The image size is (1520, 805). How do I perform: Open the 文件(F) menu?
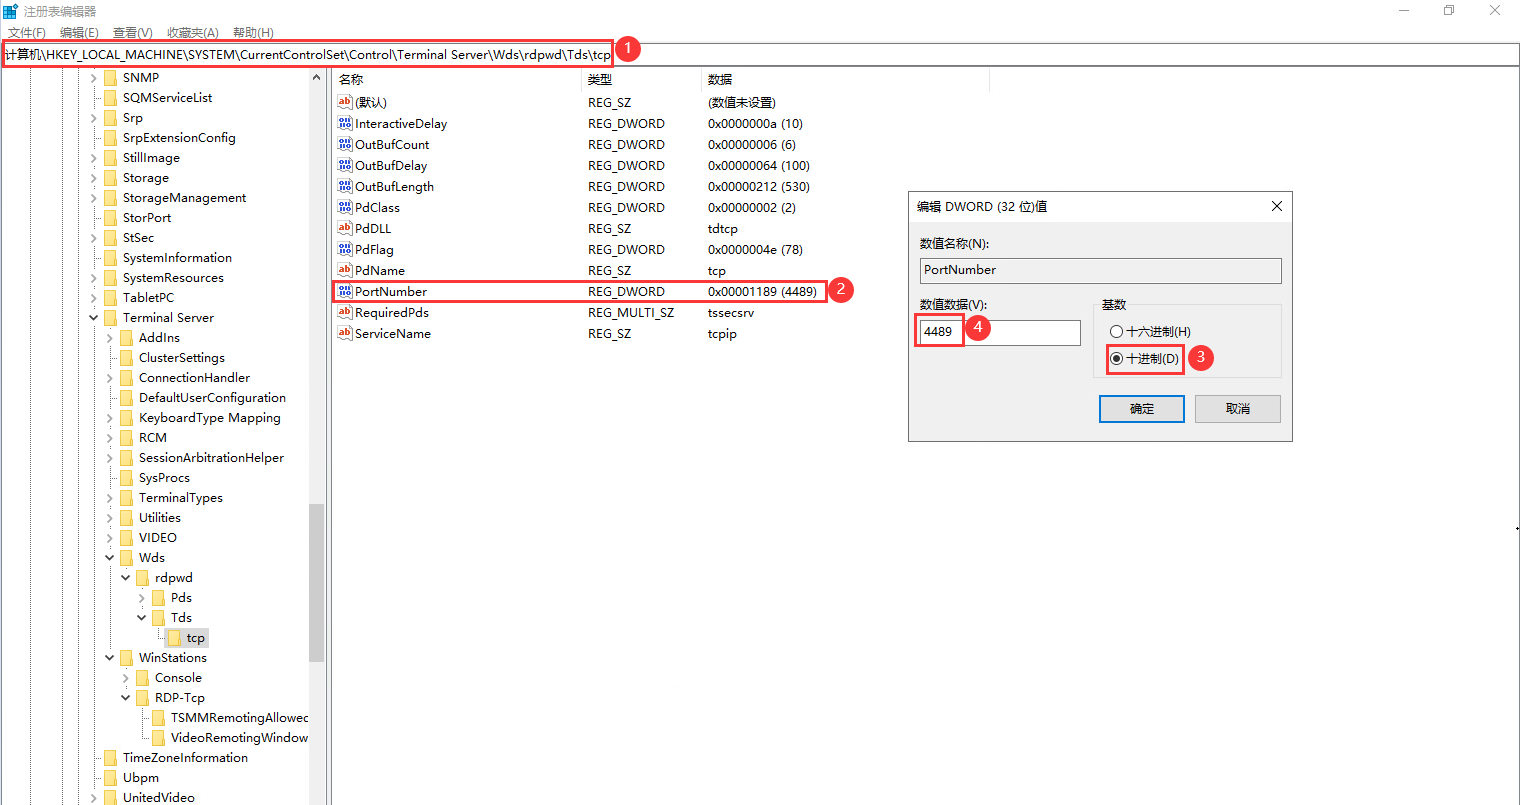[x=27, y=33]
